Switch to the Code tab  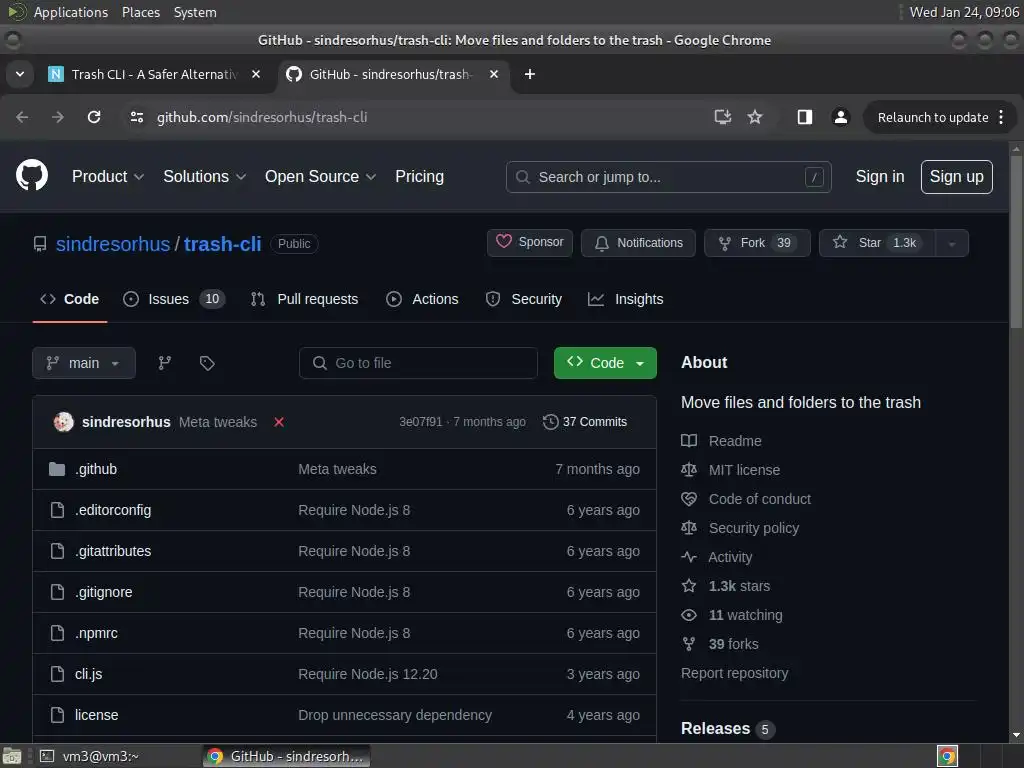point(70,299)
